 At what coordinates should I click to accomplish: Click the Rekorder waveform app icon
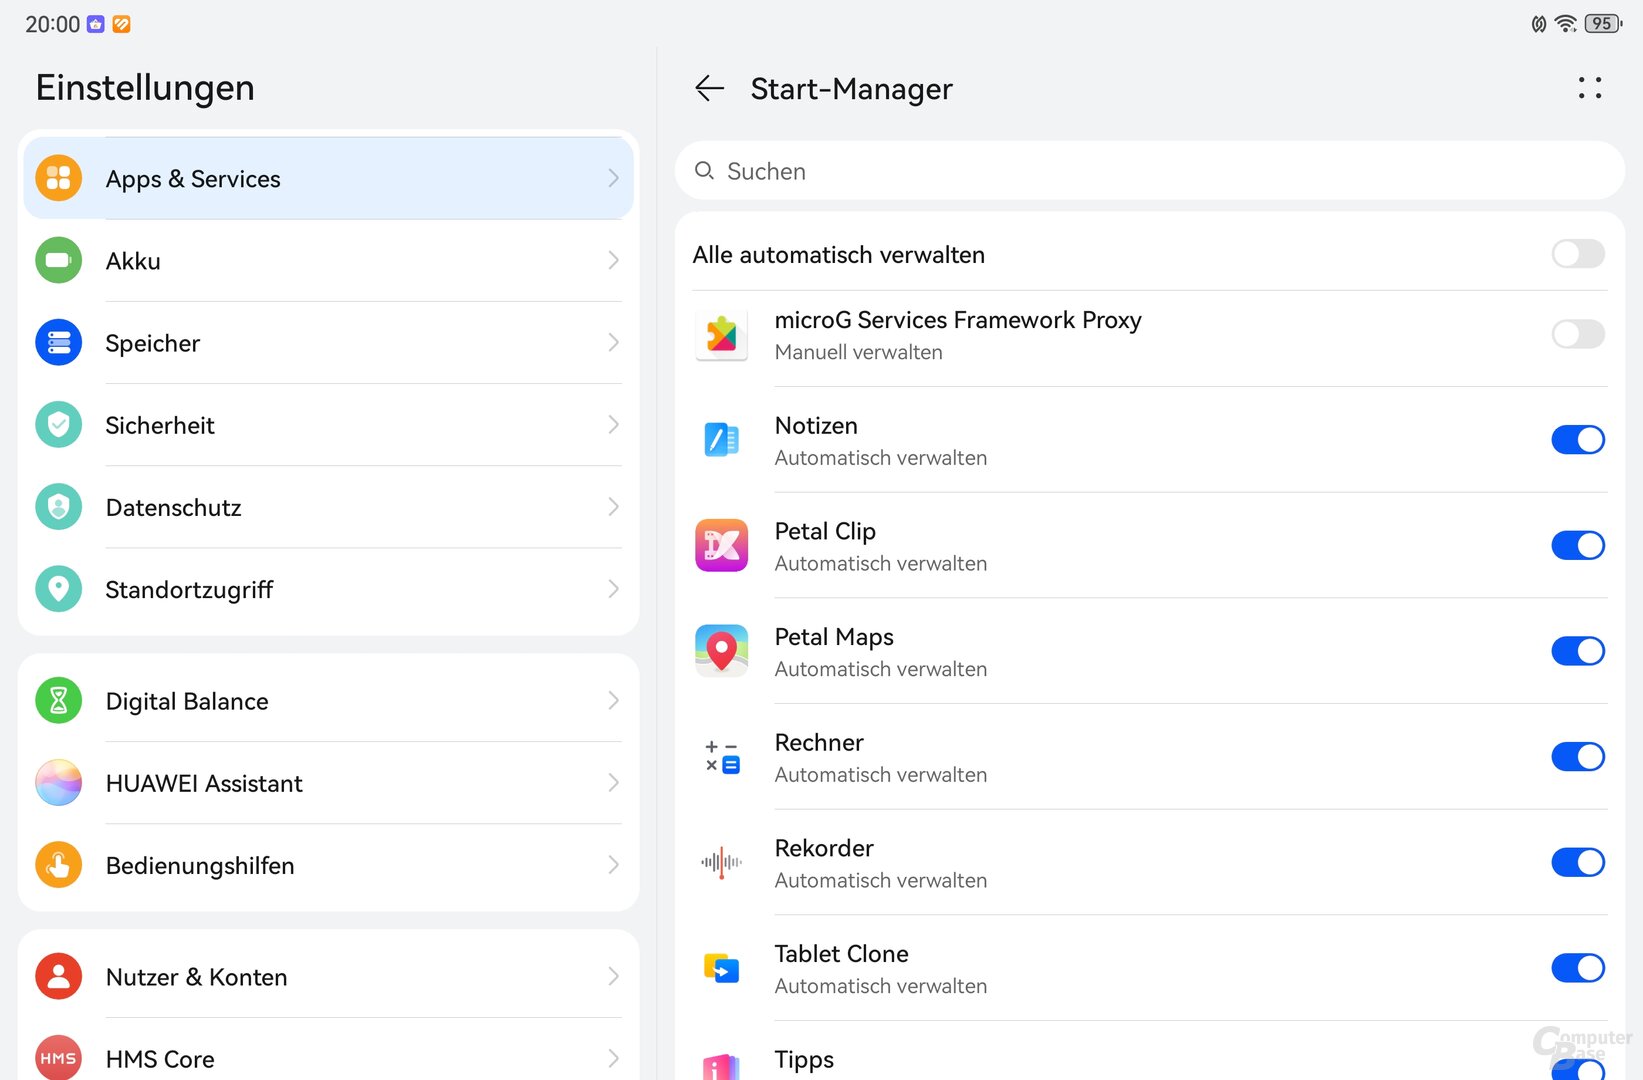coord(721,862)
